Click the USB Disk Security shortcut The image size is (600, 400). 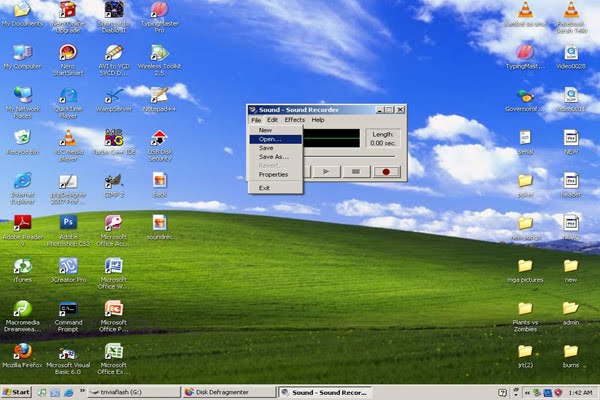pos(159,145)
